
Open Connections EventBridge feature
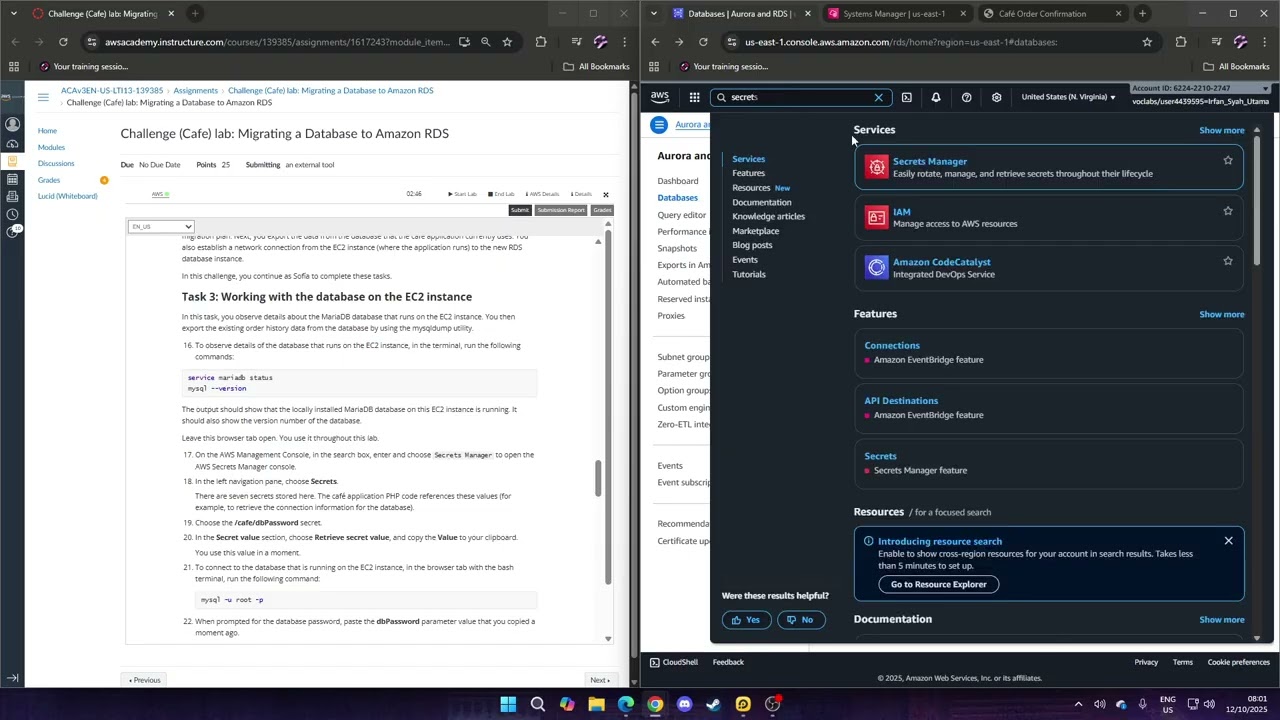click(1048, 352)
